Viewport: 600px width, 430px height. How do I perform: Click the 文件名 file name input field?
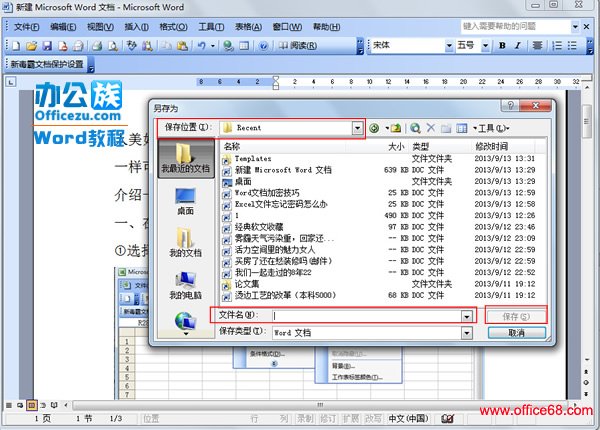point(367,316)
